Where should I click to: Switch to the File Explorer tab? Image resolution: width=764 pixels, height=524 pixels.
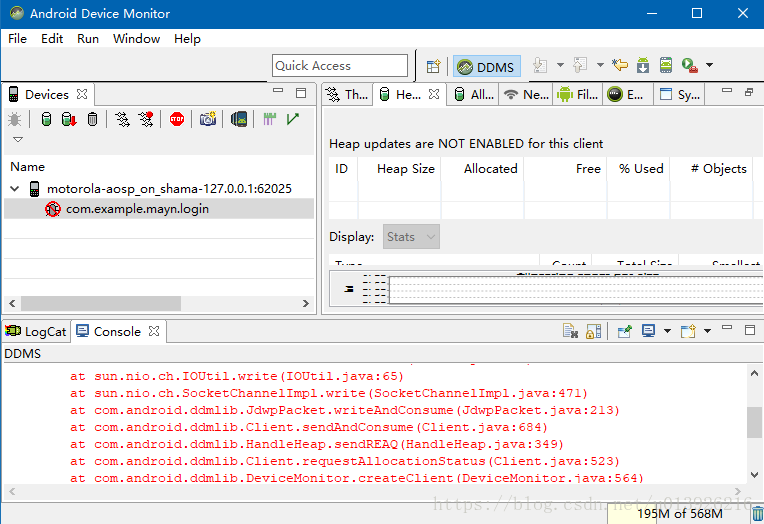[578, 94]
